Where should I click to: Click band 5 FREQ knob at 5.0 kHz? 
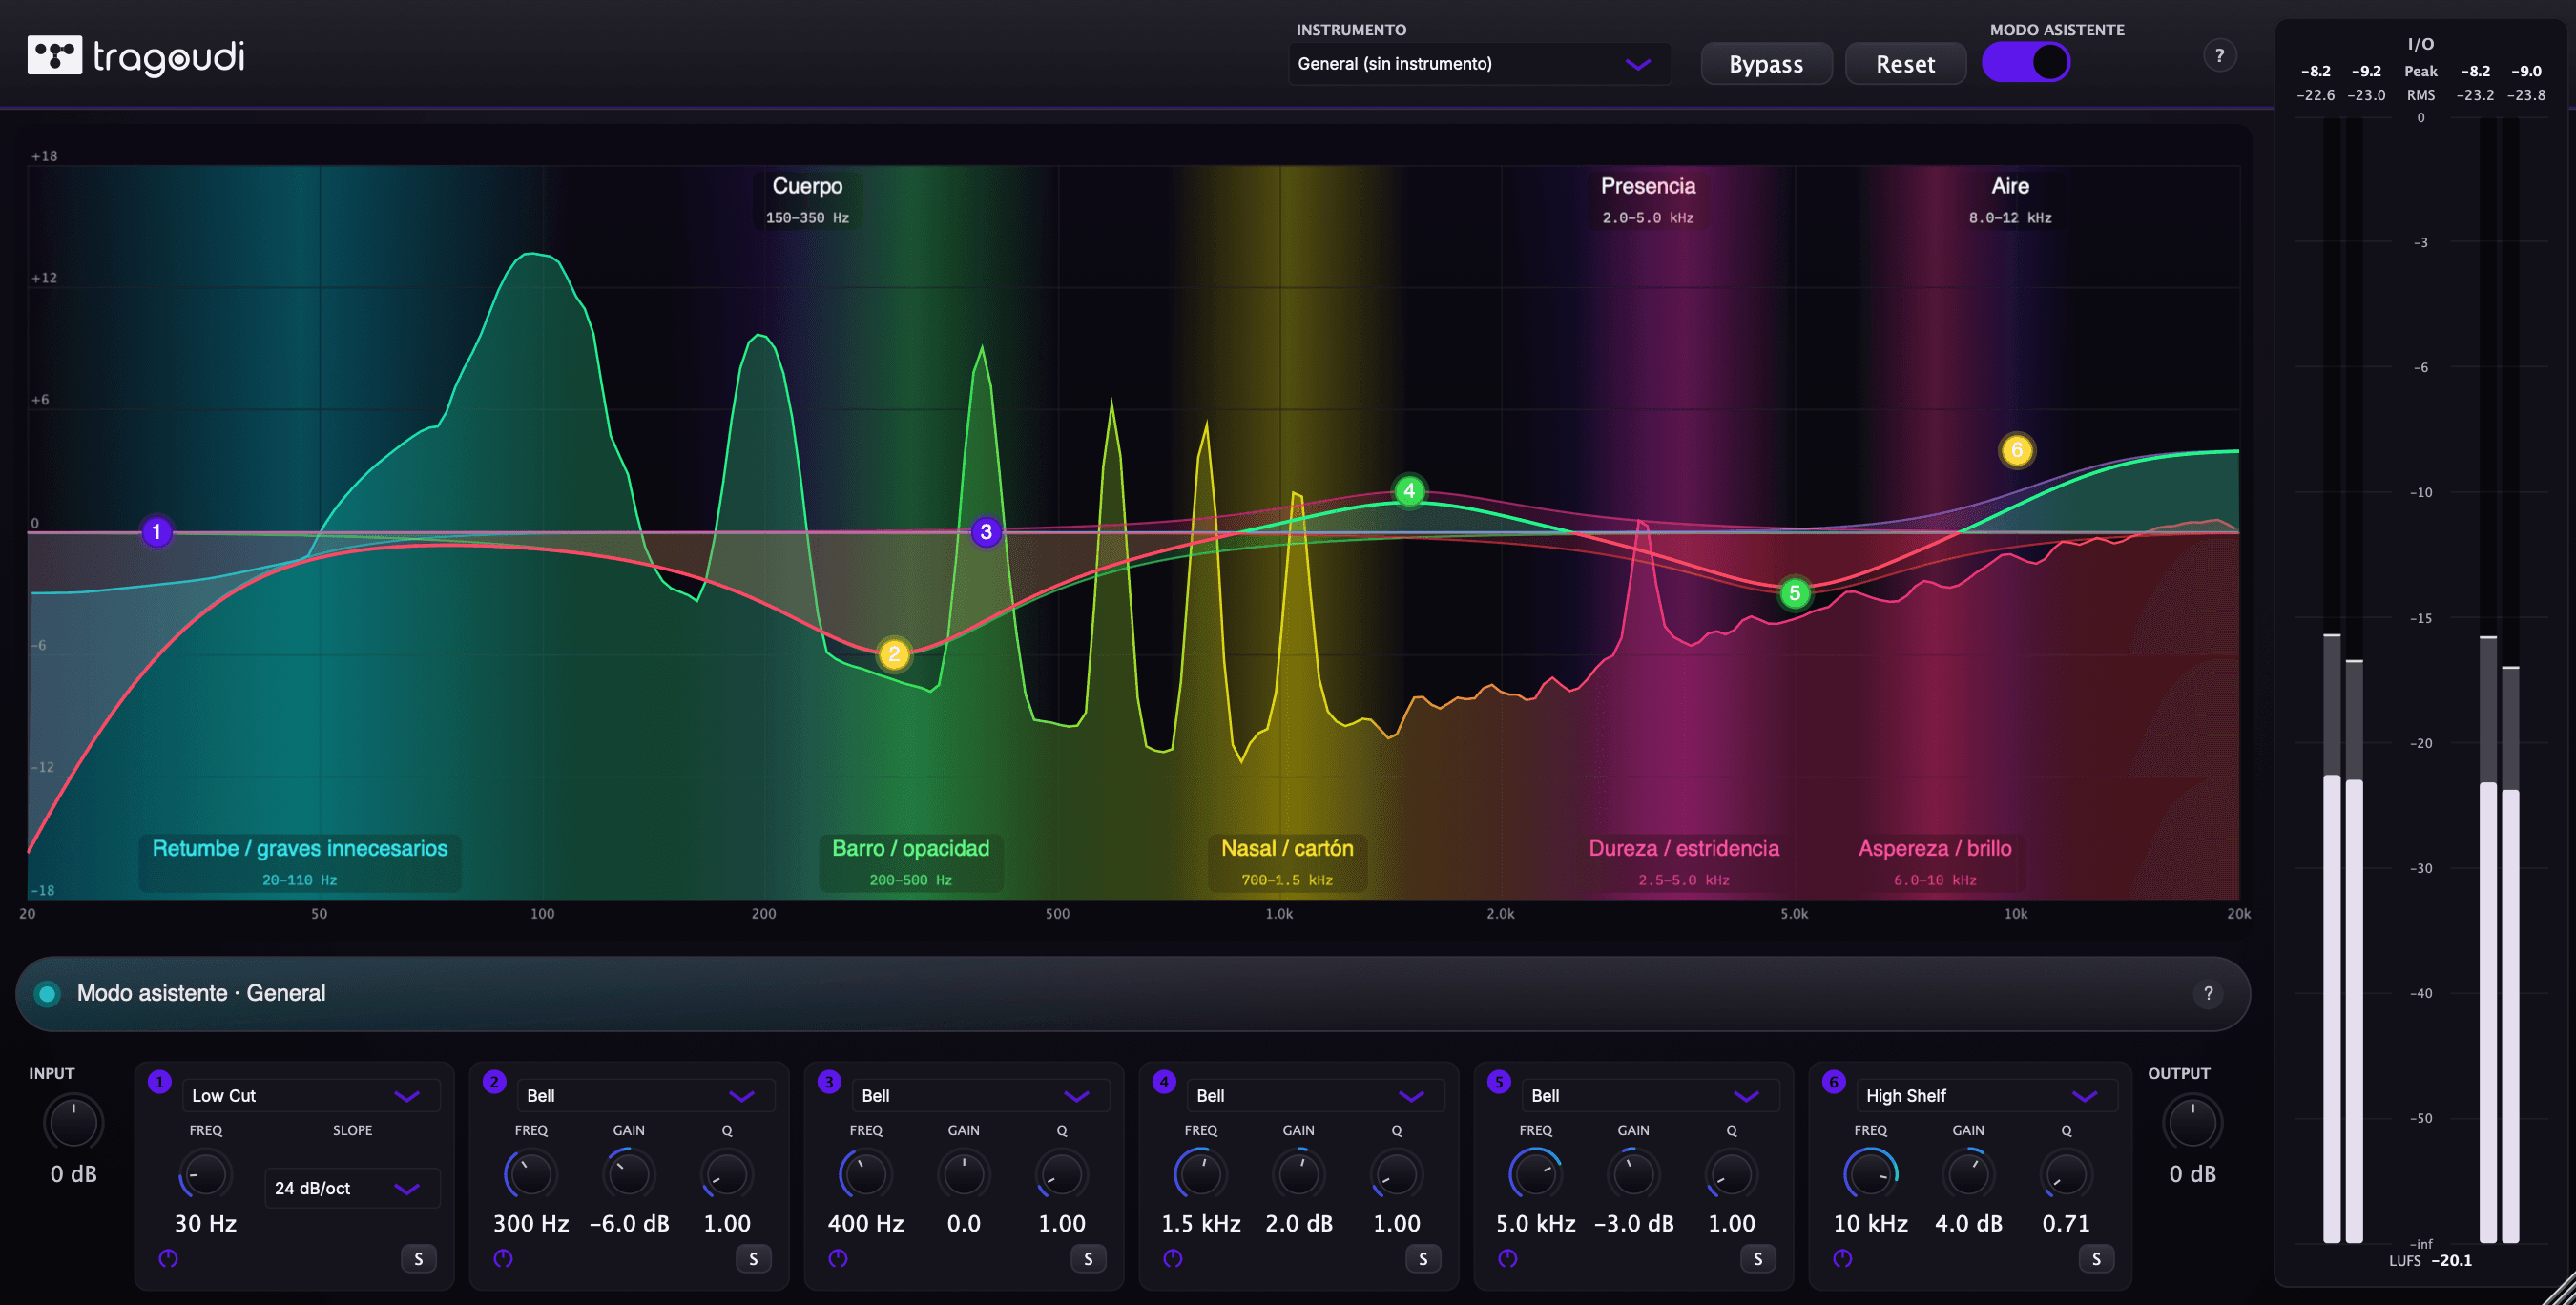coord(1535,1174)
